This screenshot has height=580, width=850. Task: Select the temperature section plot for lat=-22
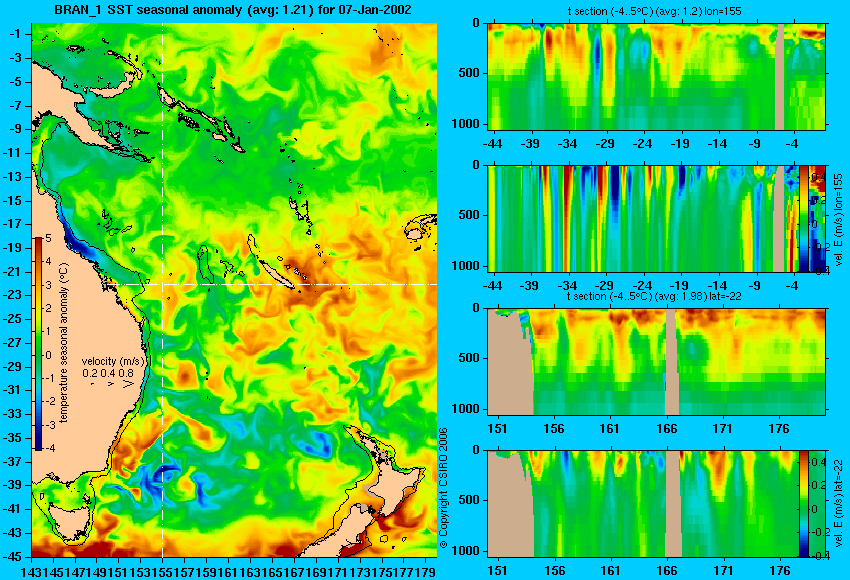tap(656, 362)
